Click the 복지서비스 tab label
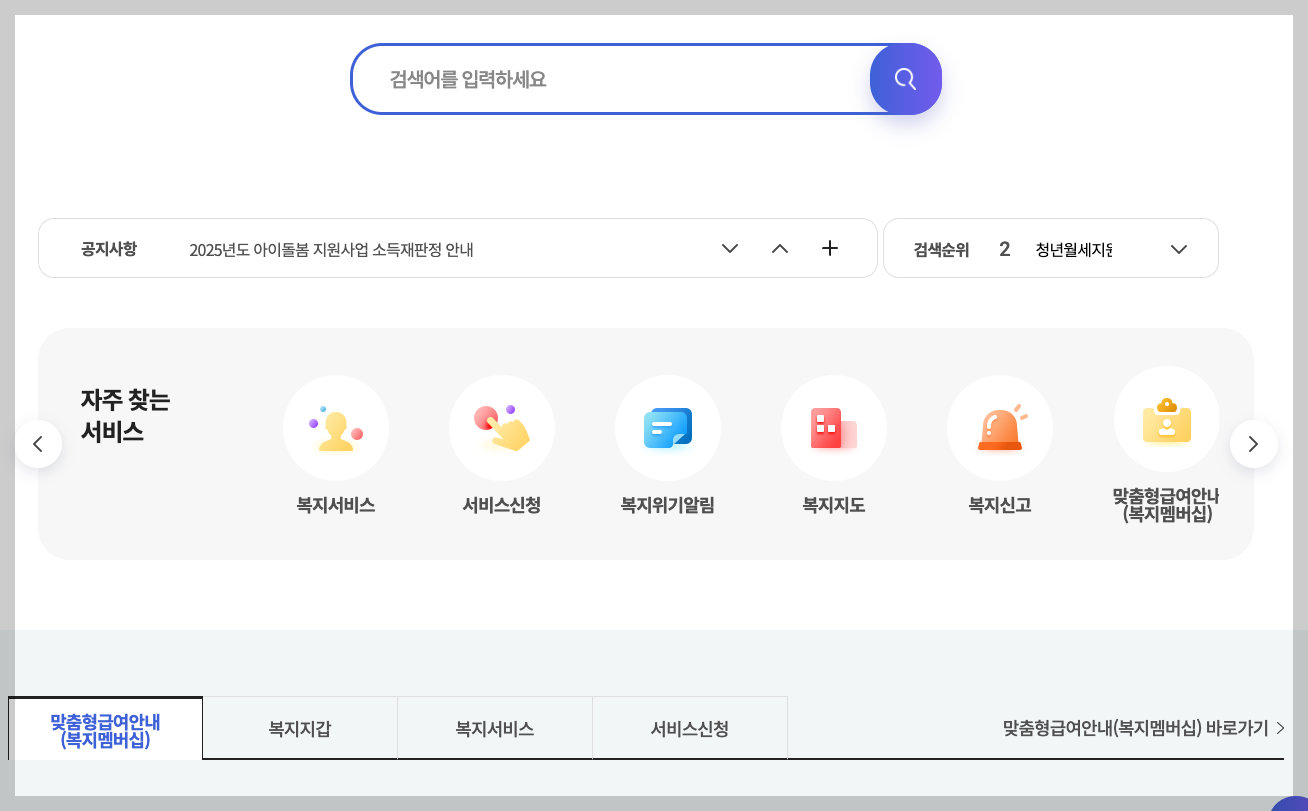Viewport: 1308px width, 811px height. (494, 728)
